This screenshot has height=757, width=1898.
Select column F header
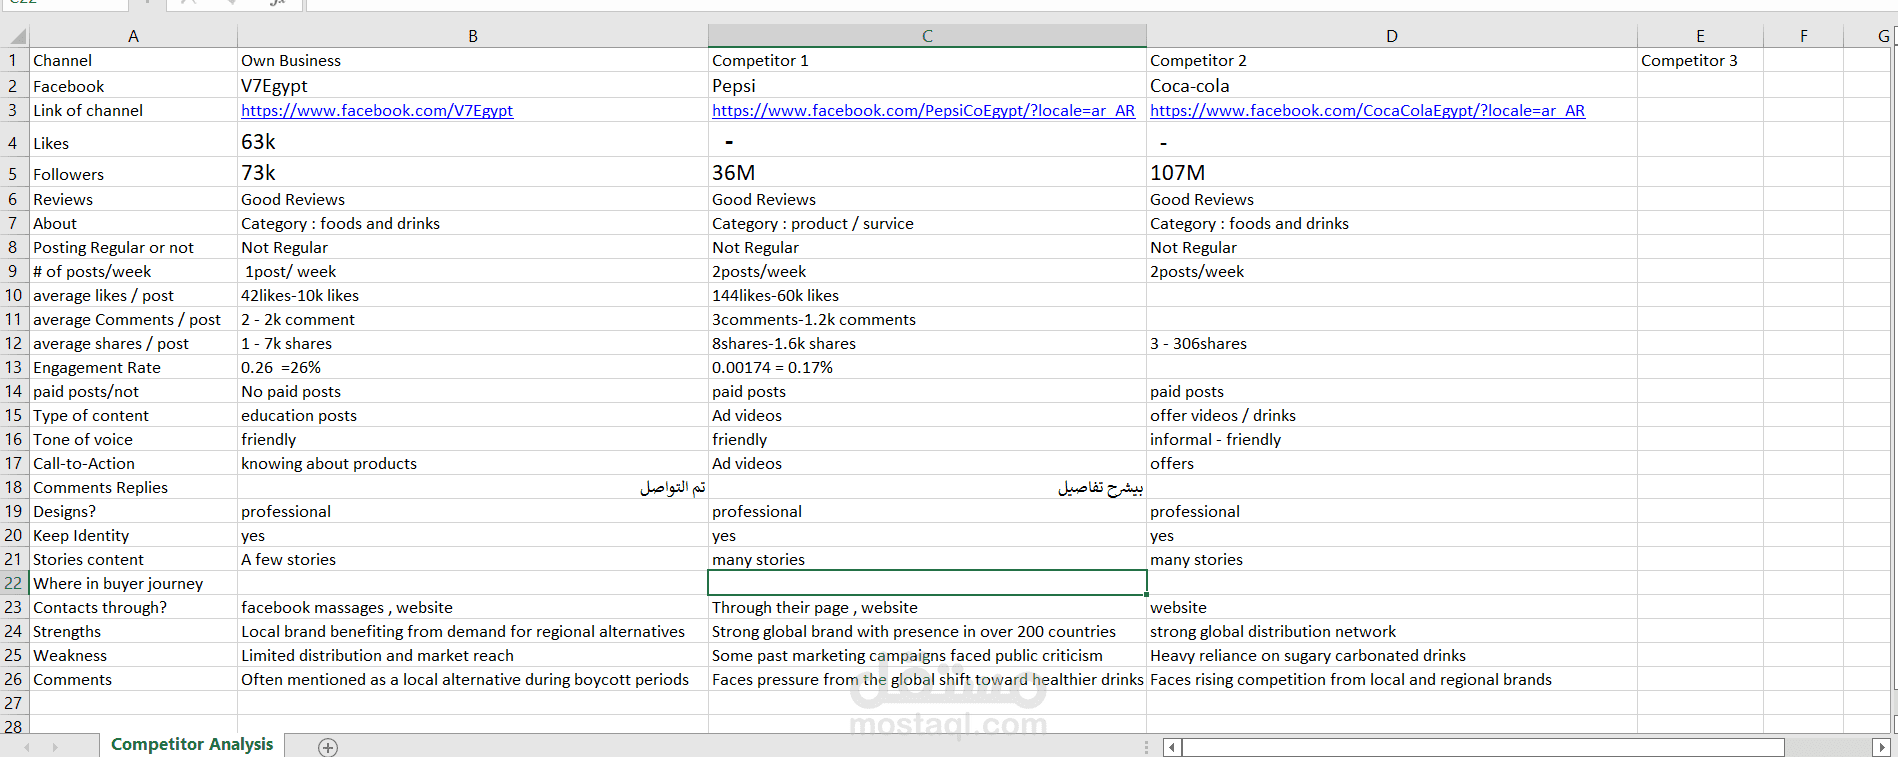(x=1803, y=36)
